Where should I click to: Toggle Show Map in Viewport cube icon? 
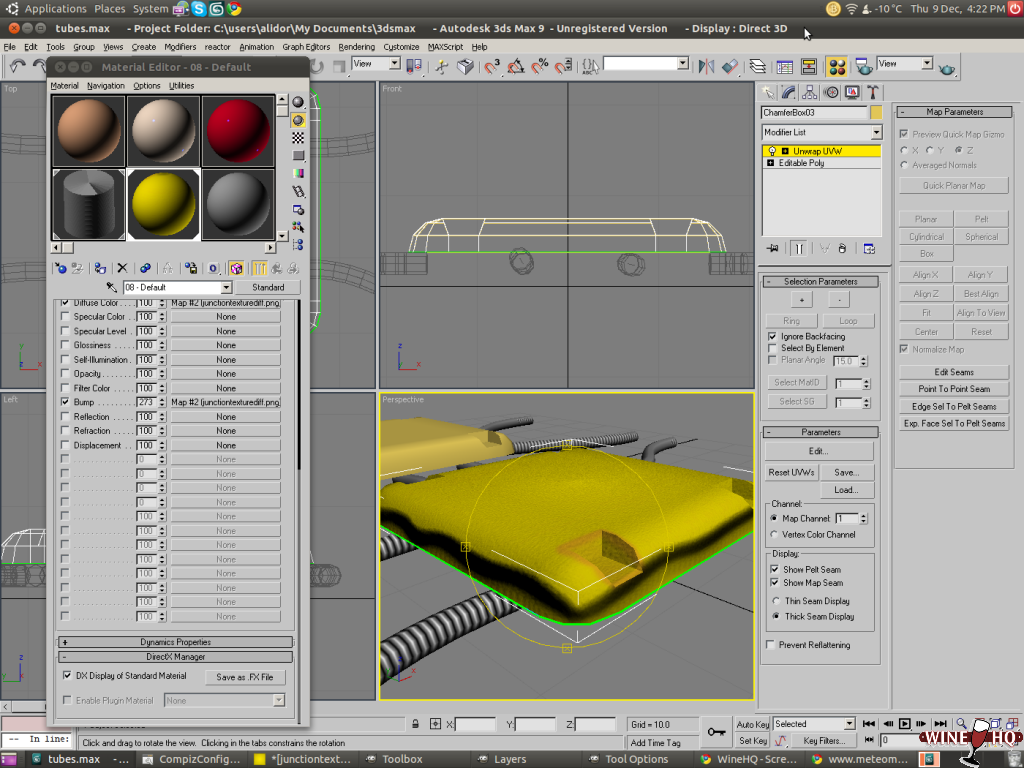[x=236, y=268]
